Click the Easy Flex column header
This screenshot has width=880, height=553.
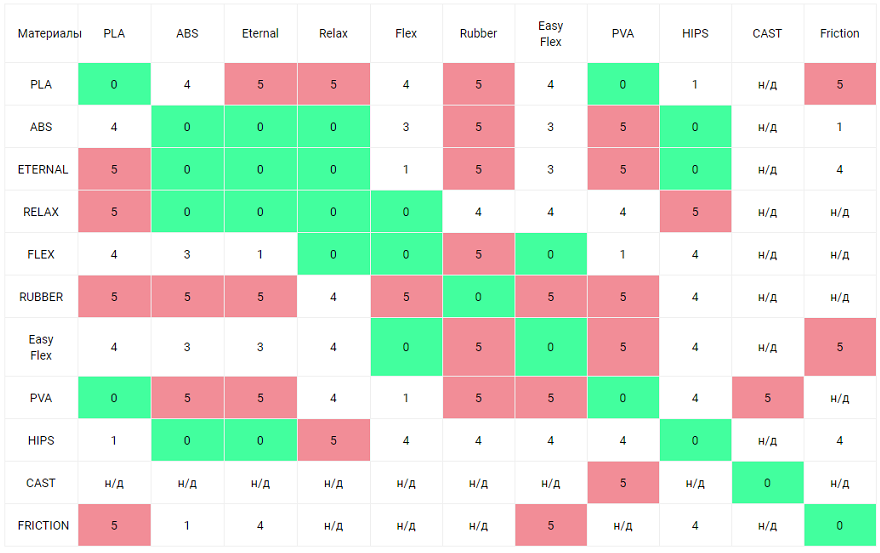pyautogui.click(x=550, y=34)
